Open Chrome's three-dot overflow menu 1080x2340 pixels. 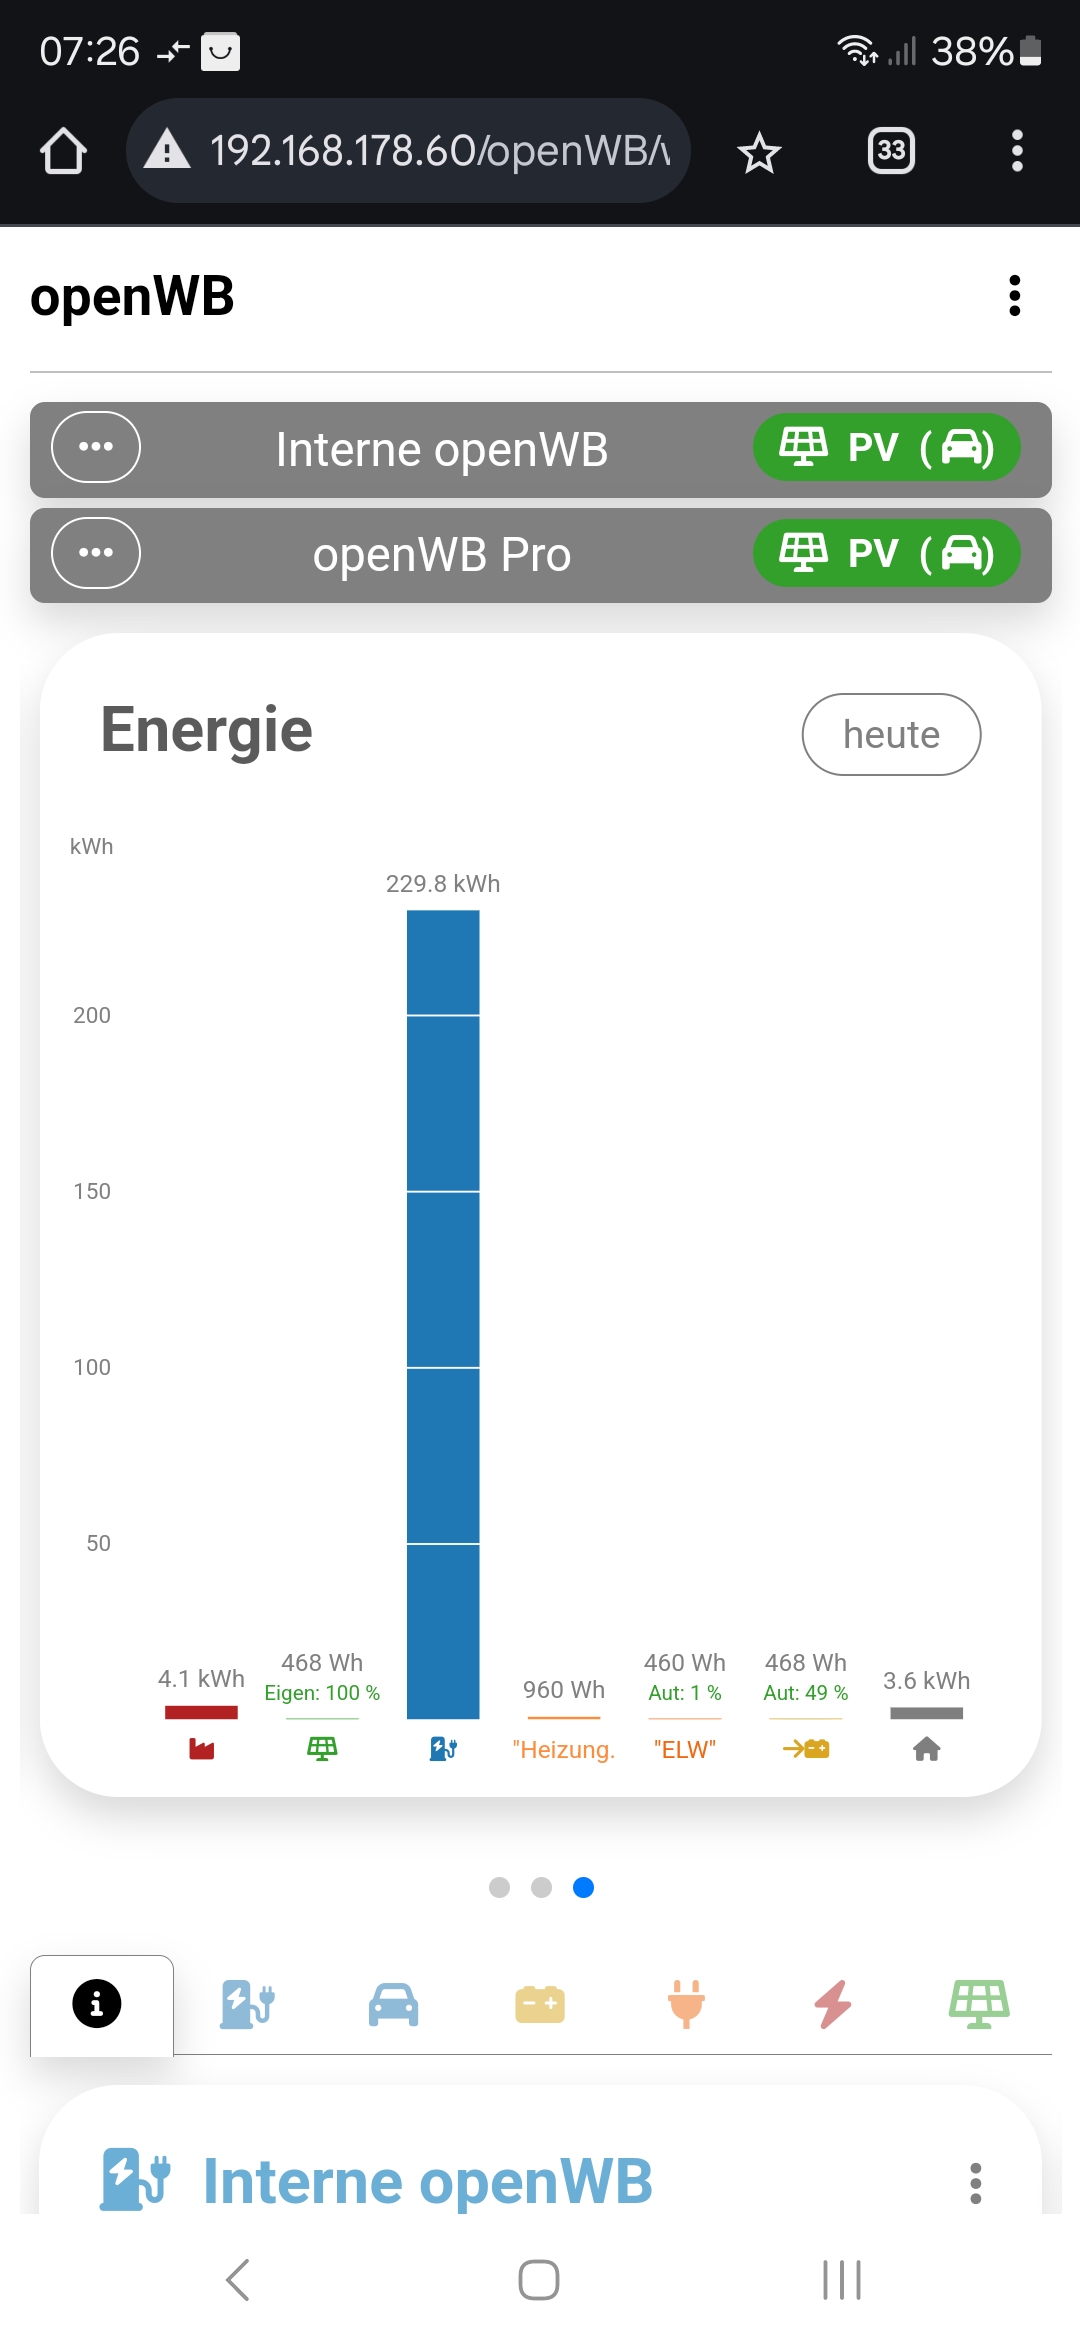coord(1017,151)
